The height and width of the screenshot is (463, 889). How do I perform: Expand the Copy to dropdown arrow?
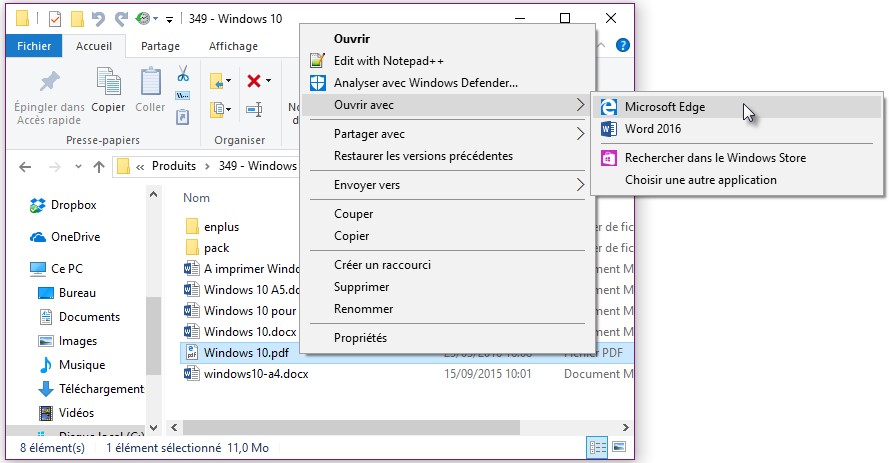pyautogui.click(x=228, y=109)
